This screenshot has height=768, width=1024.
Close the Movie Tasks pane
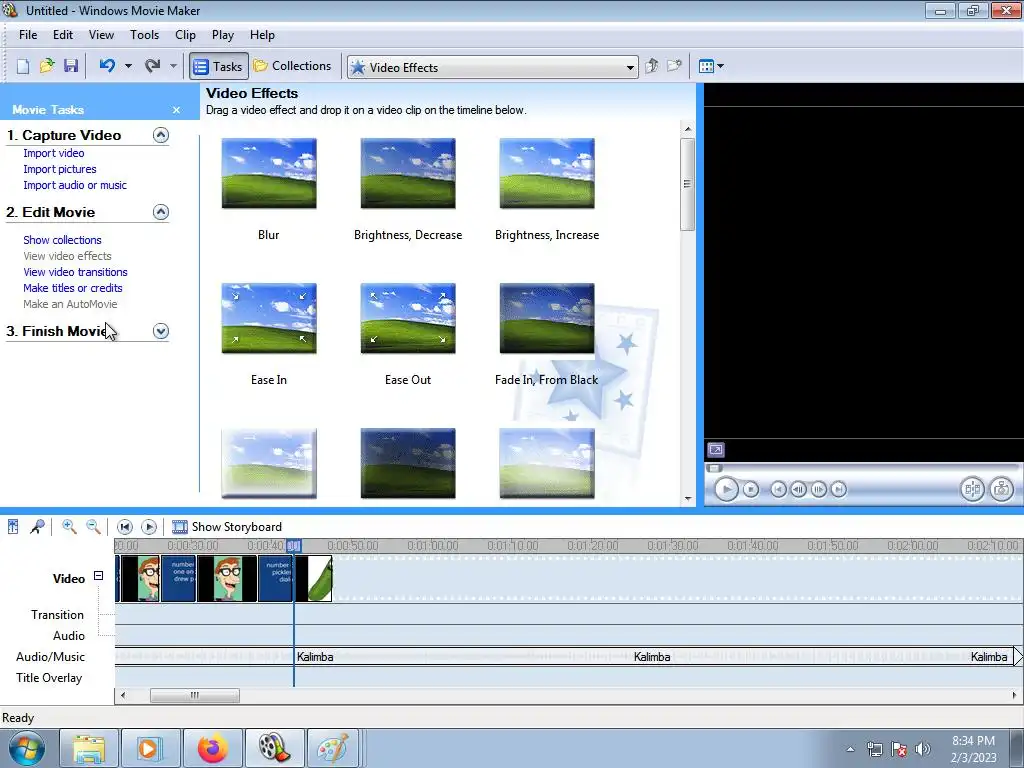tap(176, 110)
